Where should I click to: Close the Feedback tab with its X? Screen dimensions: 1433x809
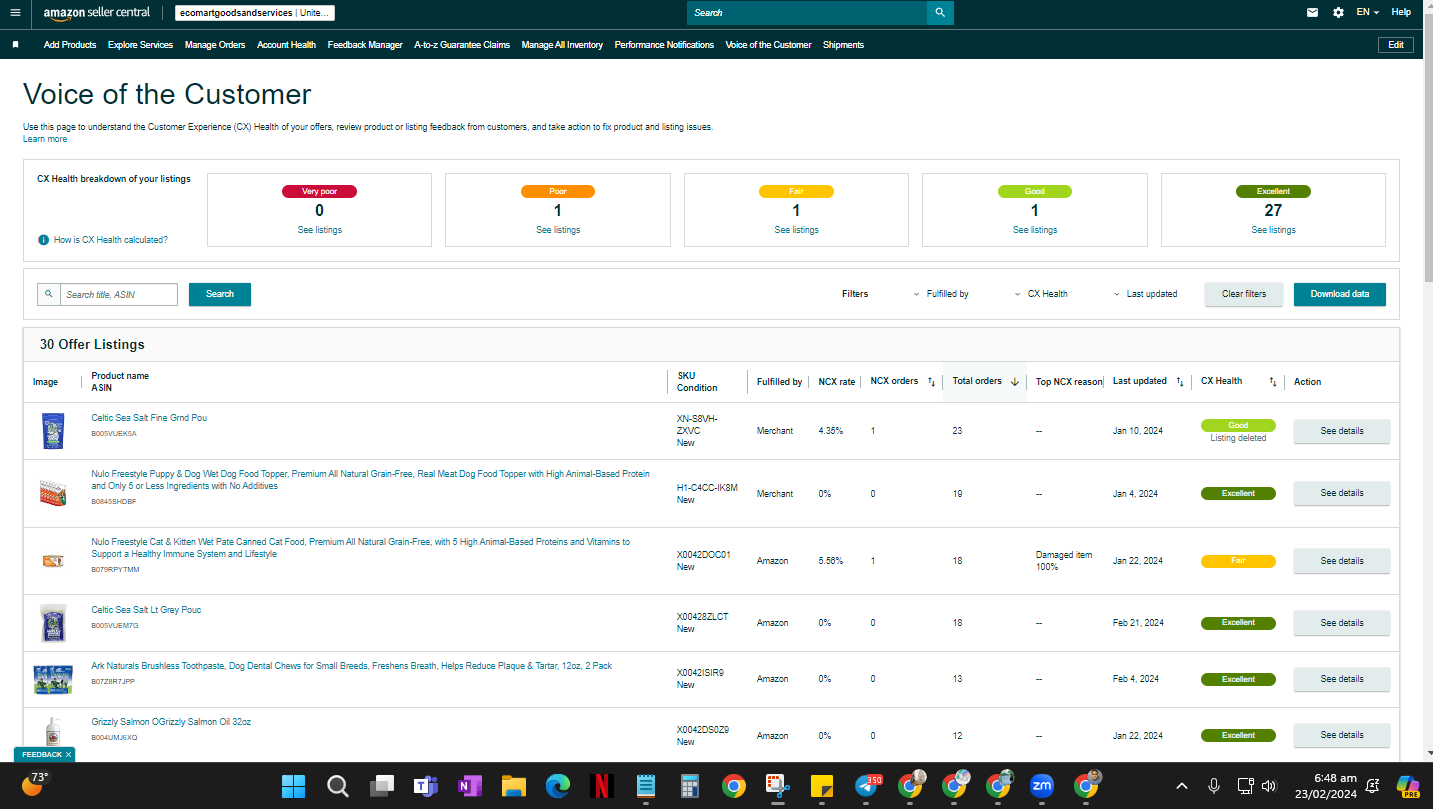point(68,755)
